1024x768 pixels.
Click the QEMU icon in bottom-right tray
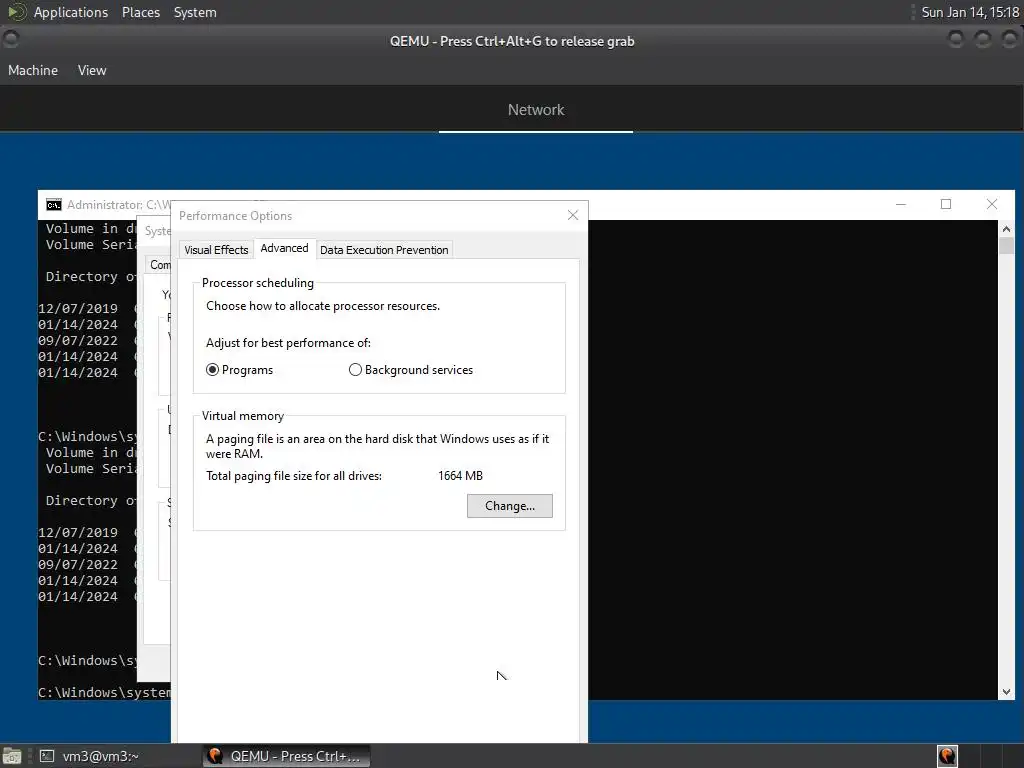click(x=947, y=756)
